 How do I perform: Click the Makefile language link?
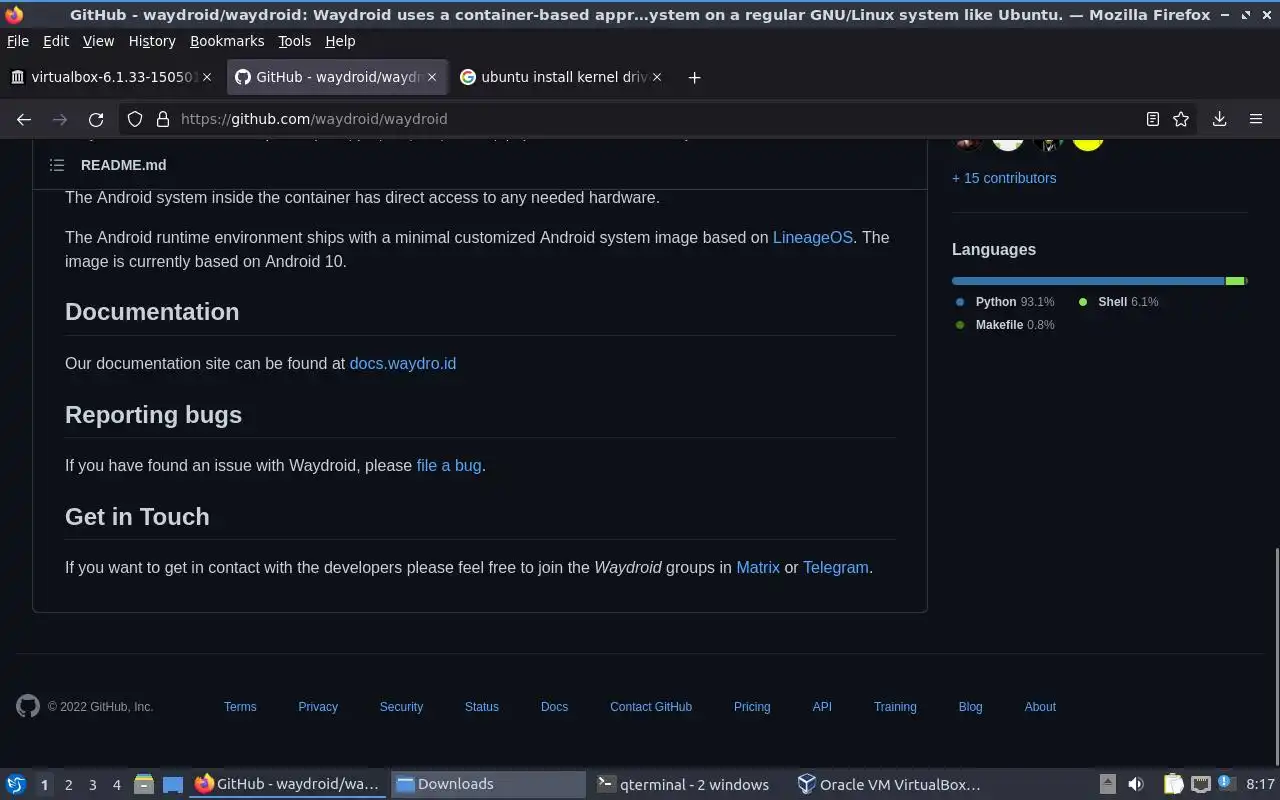(x=1005, y=324)
